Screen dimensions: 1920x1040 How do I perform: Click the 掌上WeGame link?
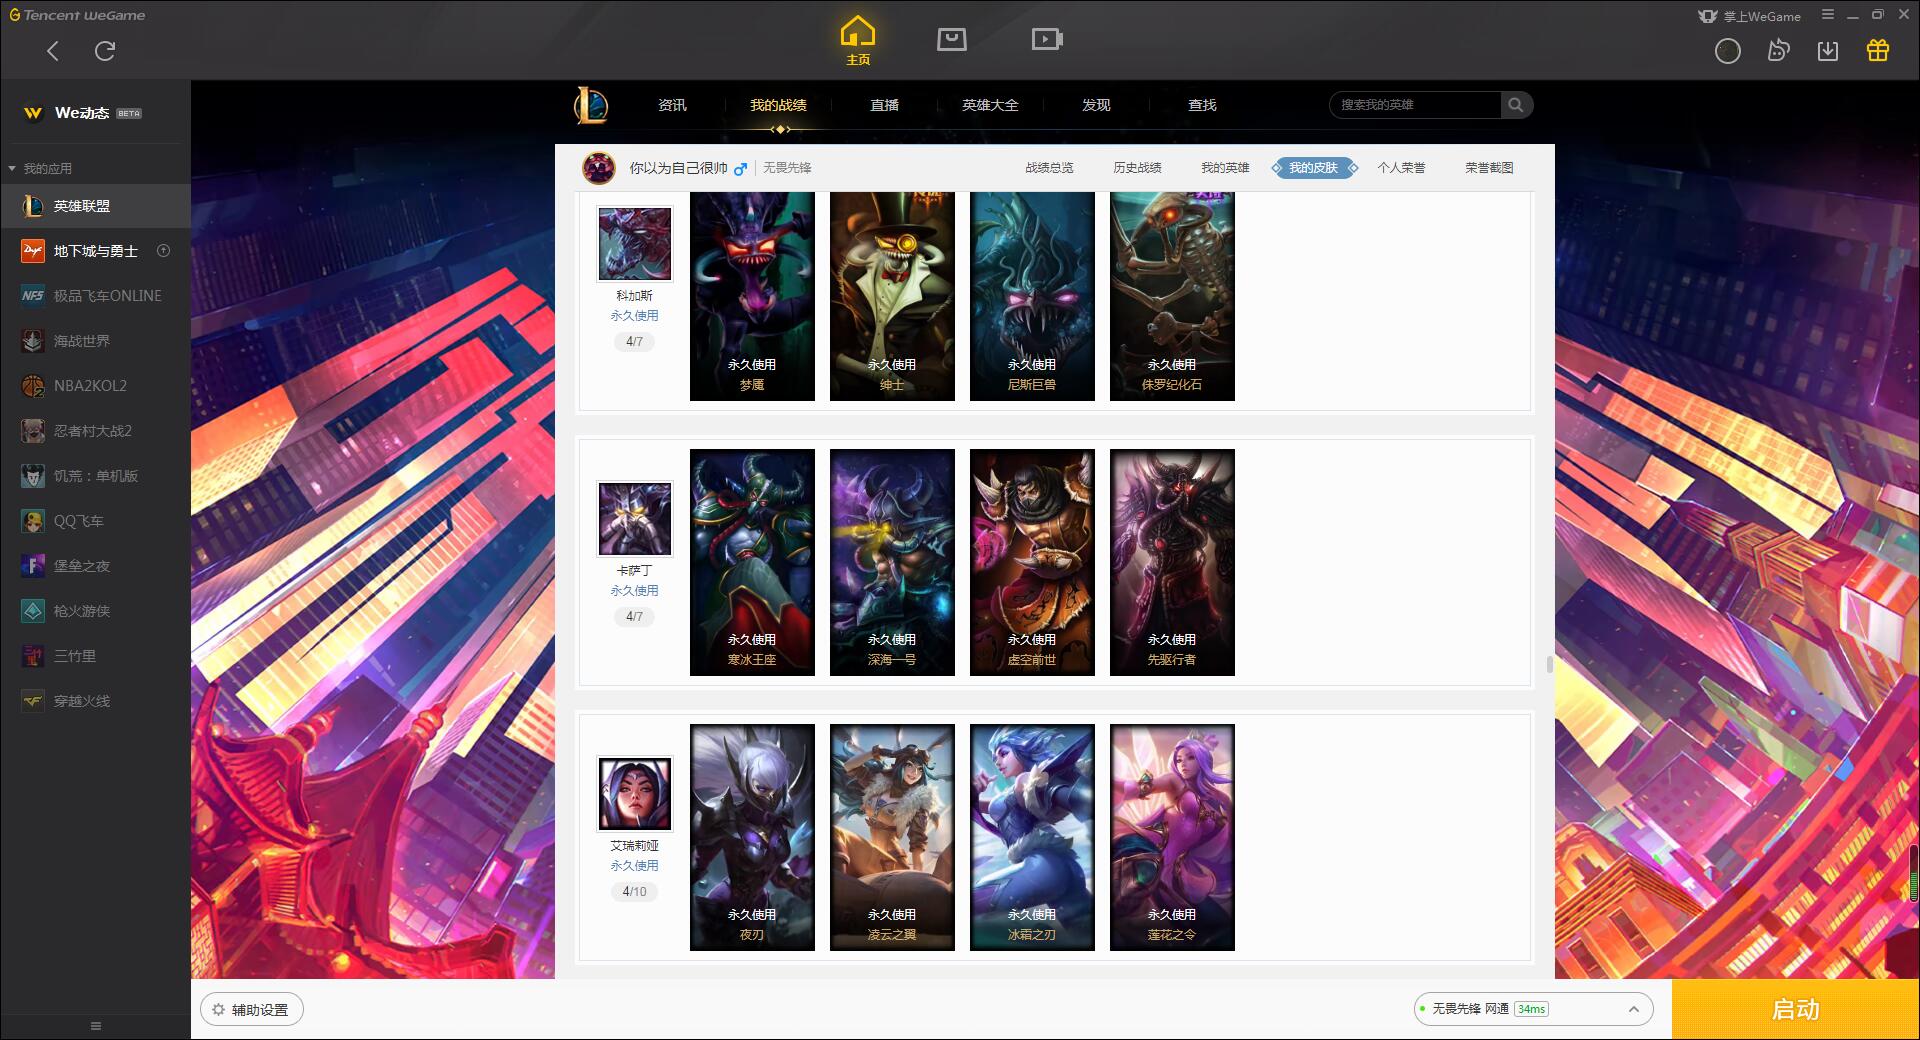pyautogui.click(x=1750, y=16)
